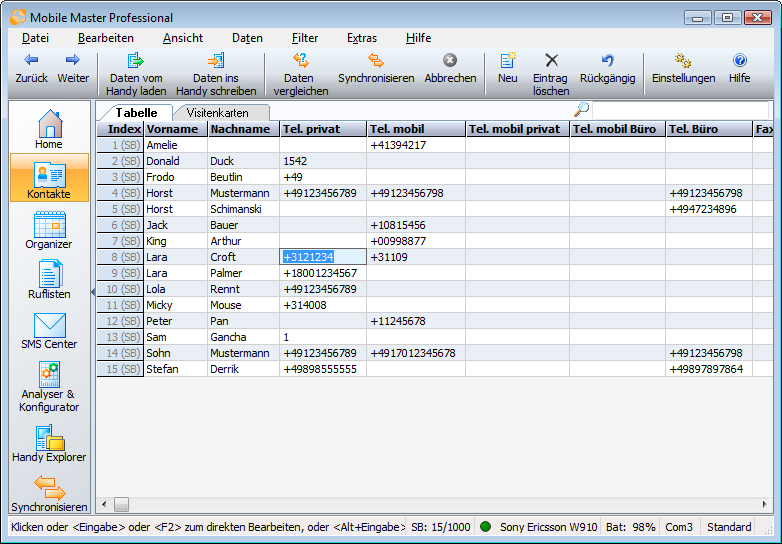Click the Daten vom Handy laden icon

point(137,61)
